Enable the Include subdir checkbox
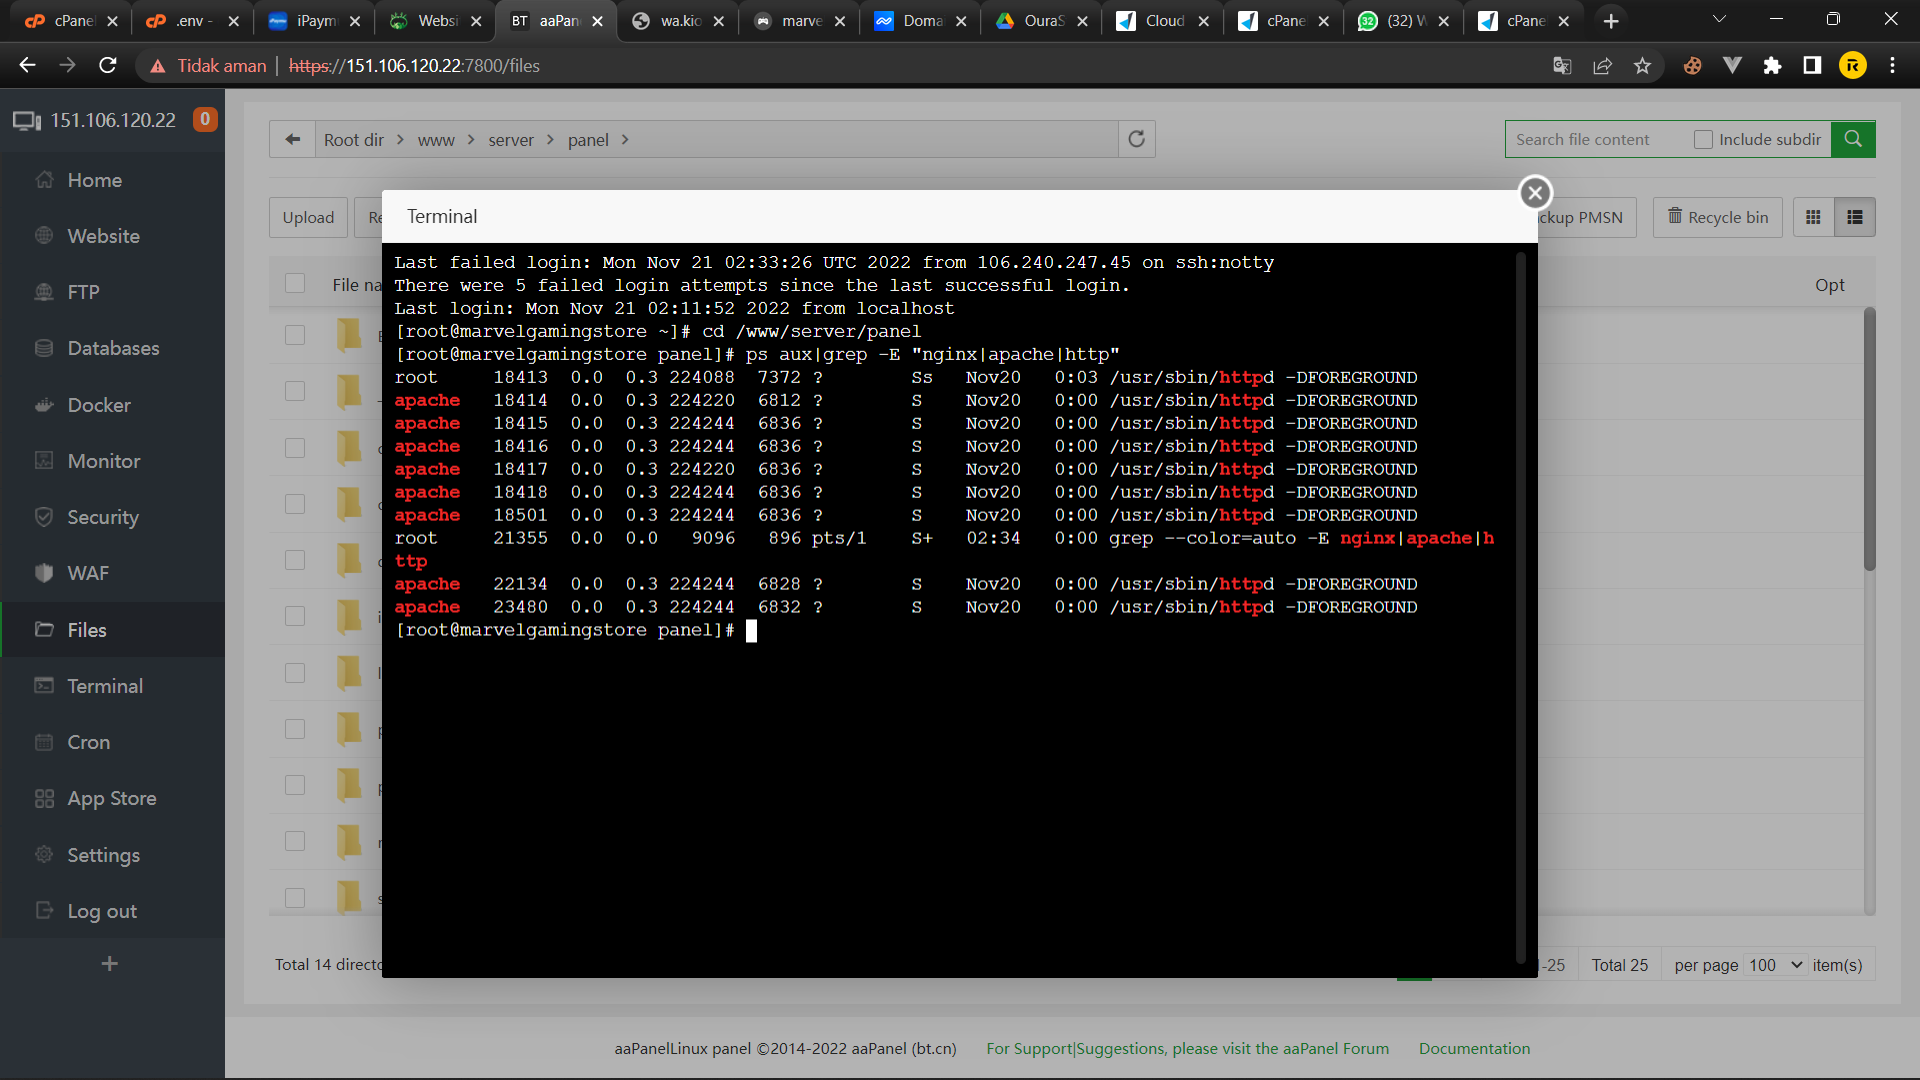 click(x=1703, y=139)
